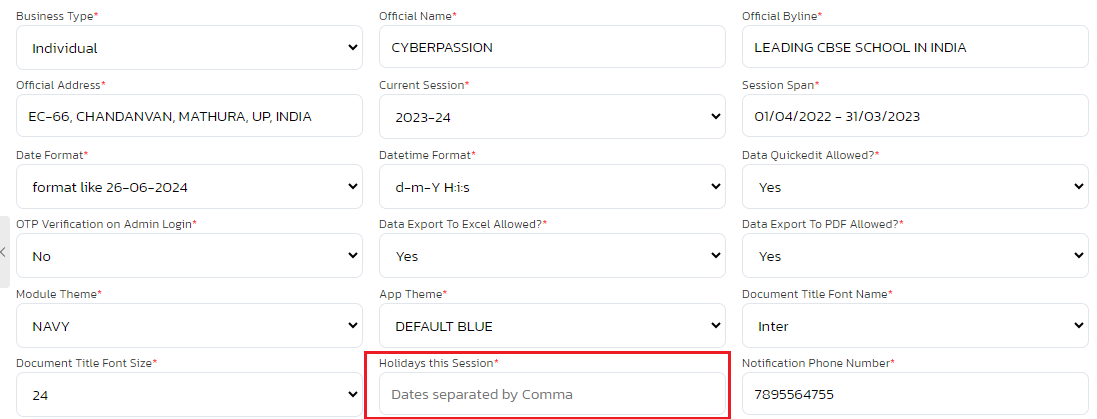The image size is (1097, 419).
Task: Open Document Title Font Size dropdown
Action: click(x=189, y=395)
